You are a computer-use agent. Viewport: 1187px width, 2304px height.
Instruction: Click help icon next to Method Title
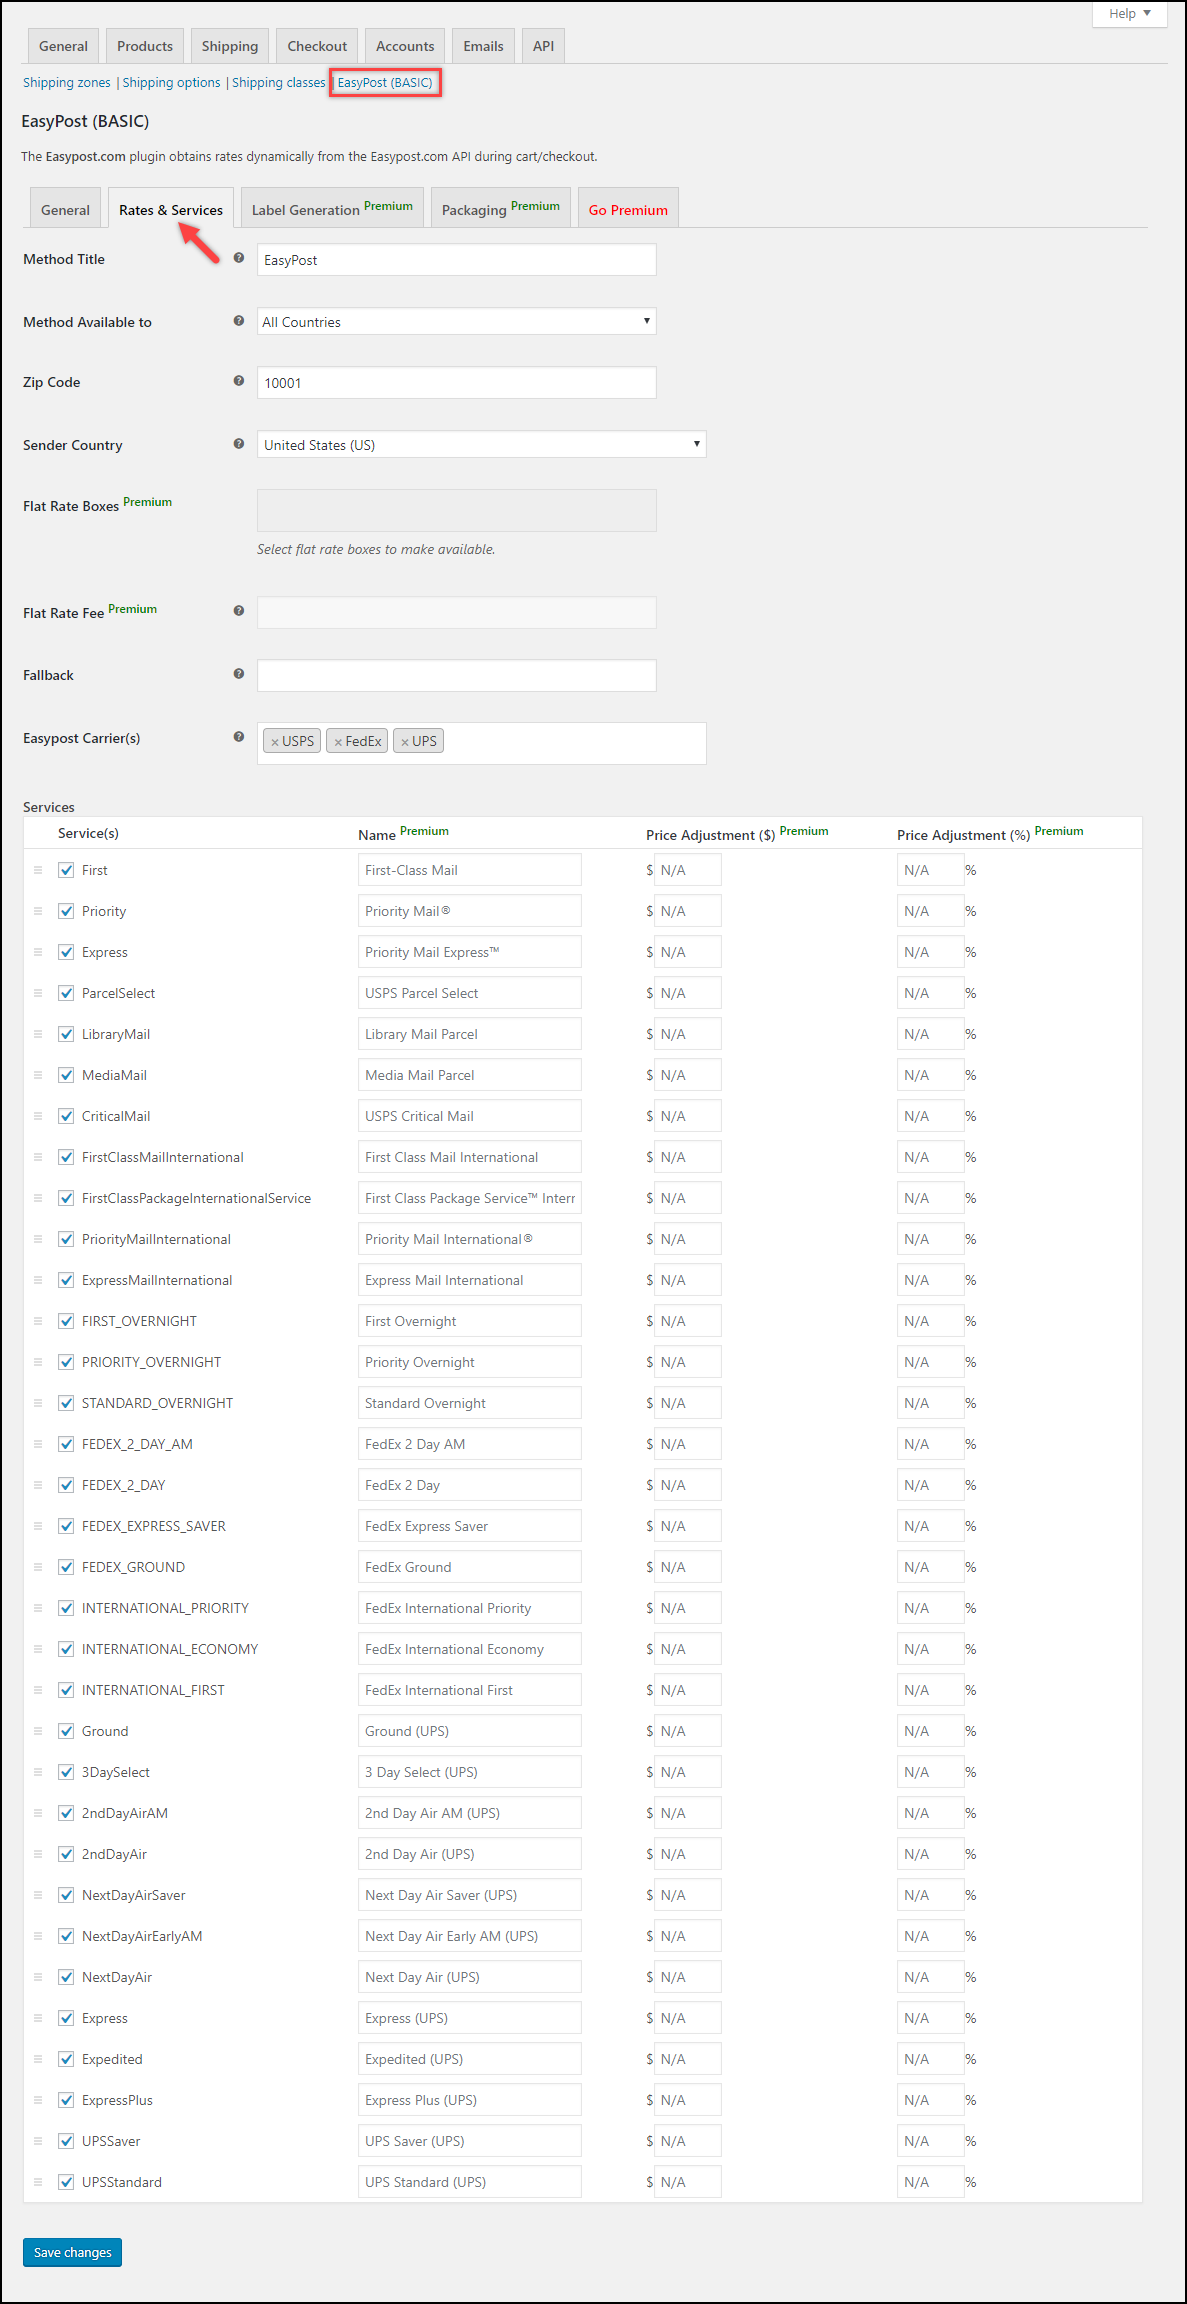point(238,258)
